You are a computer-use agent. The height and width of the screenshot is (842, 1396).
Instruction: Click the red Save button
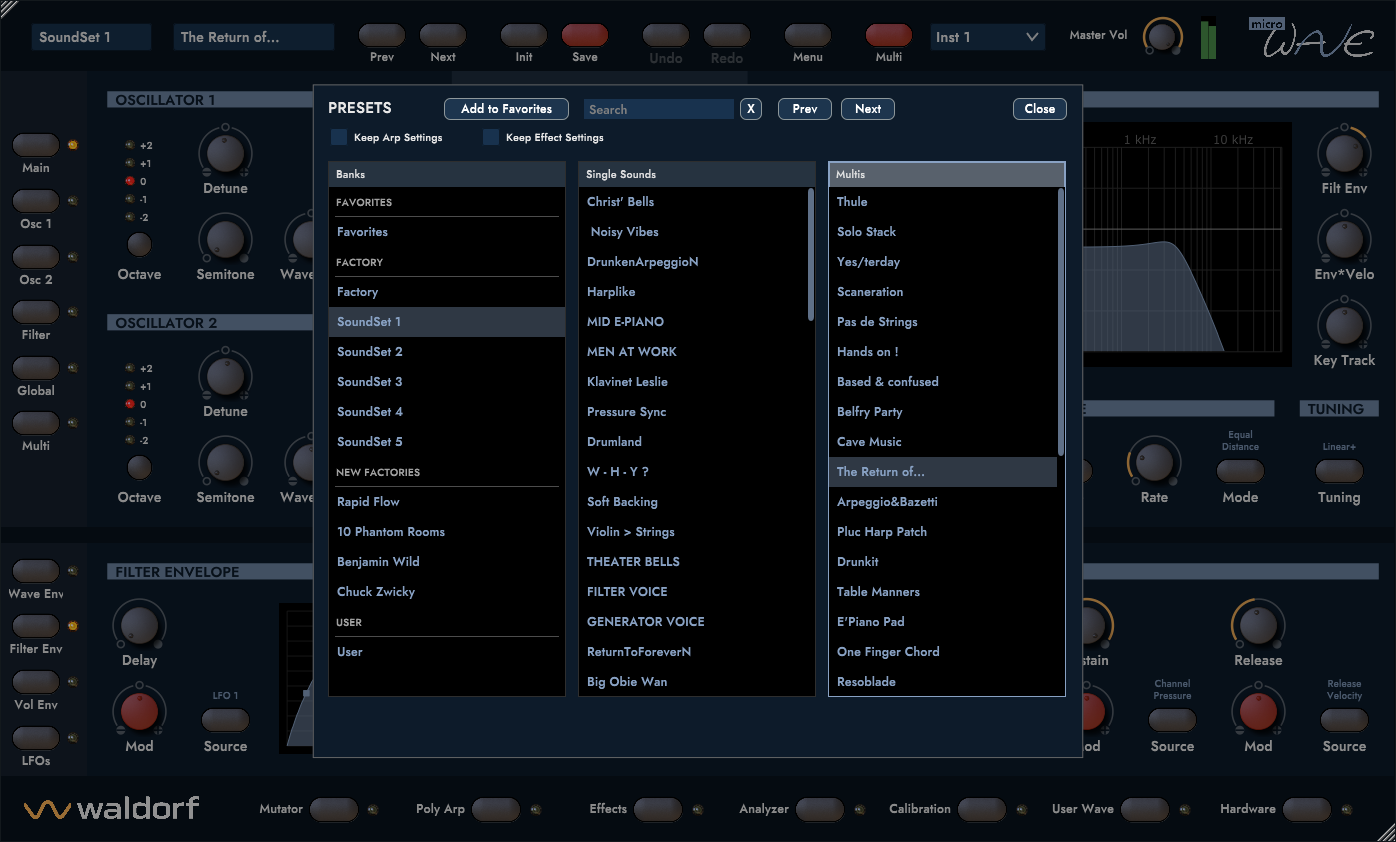pos(585,36)
